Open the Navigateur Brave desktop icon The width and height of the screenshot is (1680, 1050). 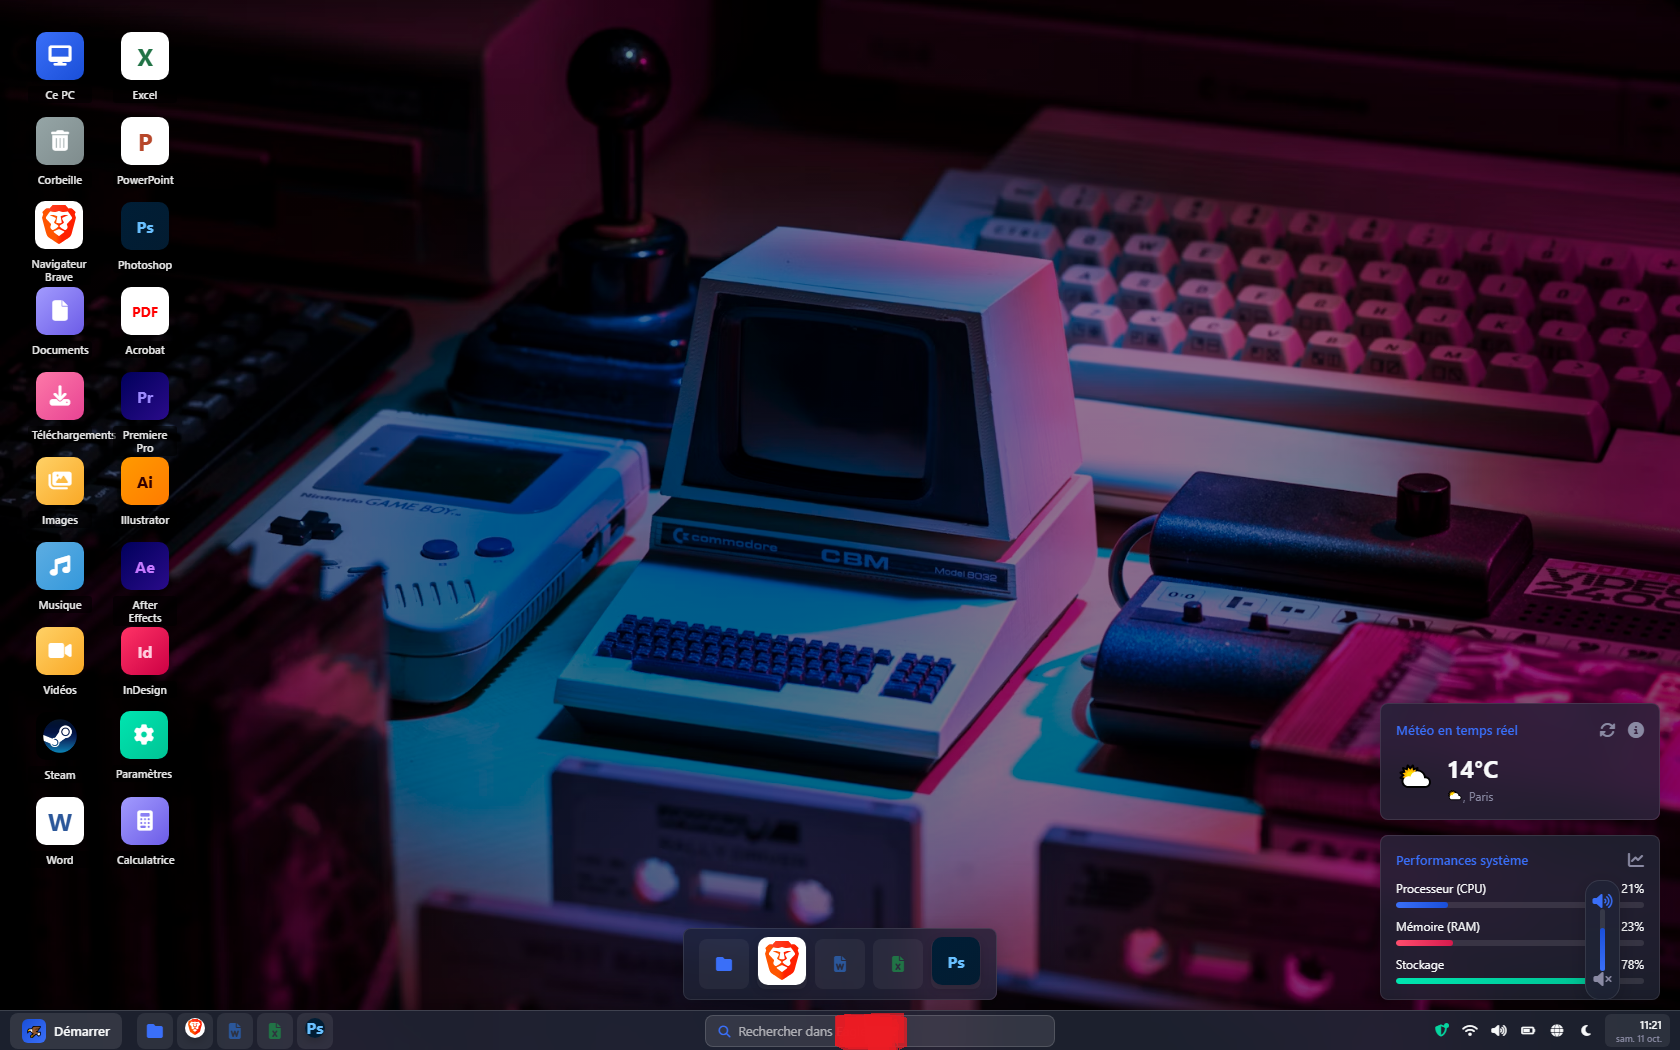click(x=59, y=226)
